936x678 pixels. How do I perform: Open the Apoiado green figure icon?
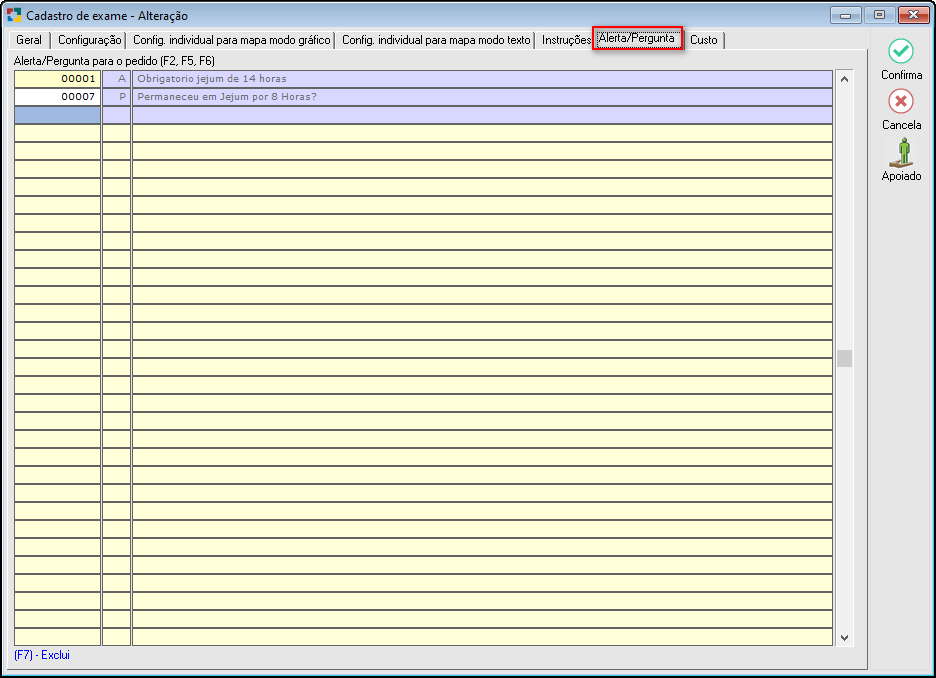click(902, 153)
